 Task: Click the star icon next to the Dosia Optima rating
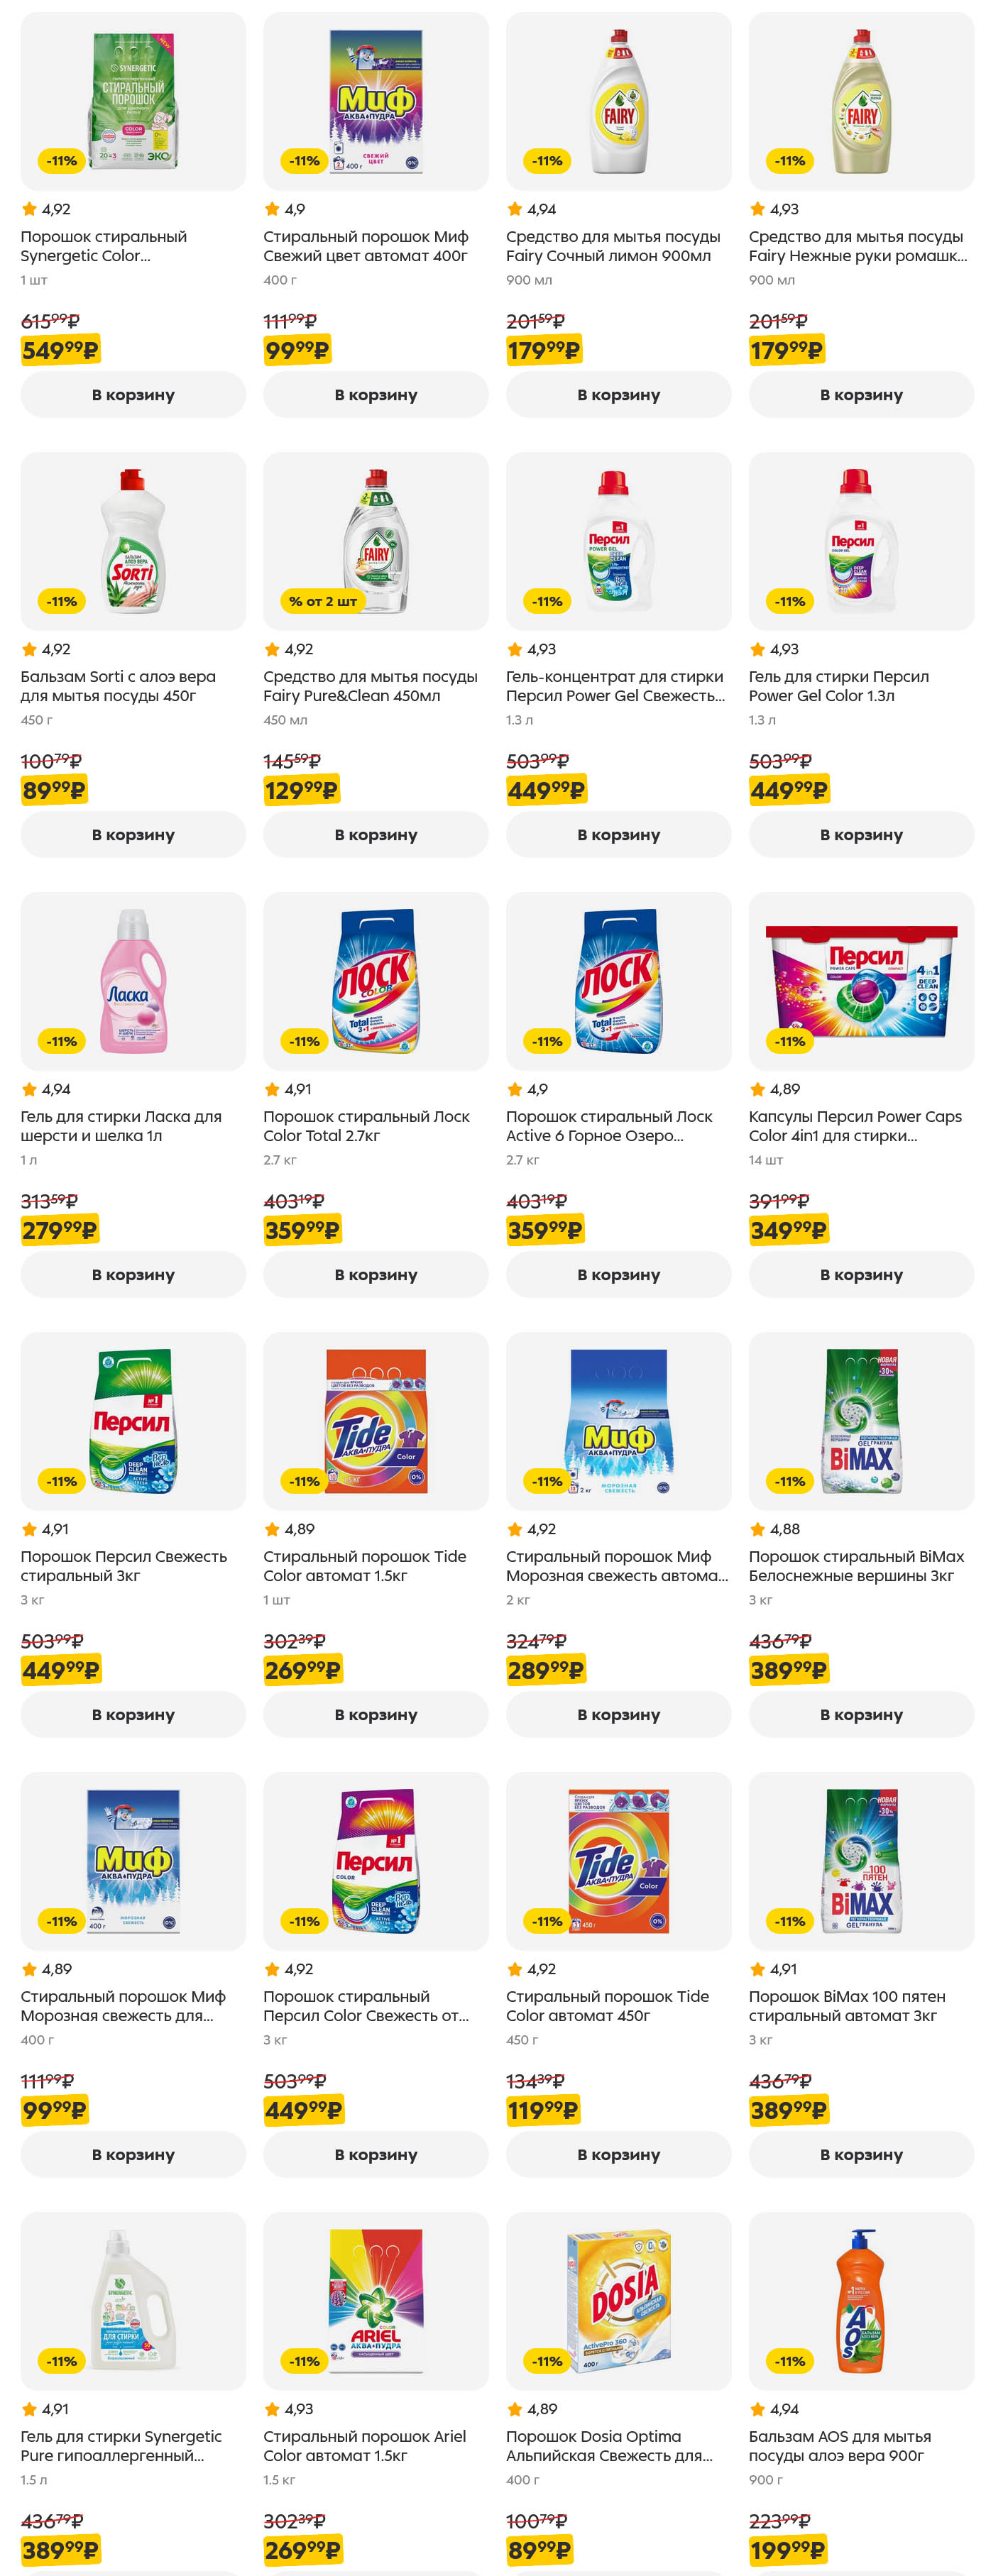click(x=515, y=2409)
